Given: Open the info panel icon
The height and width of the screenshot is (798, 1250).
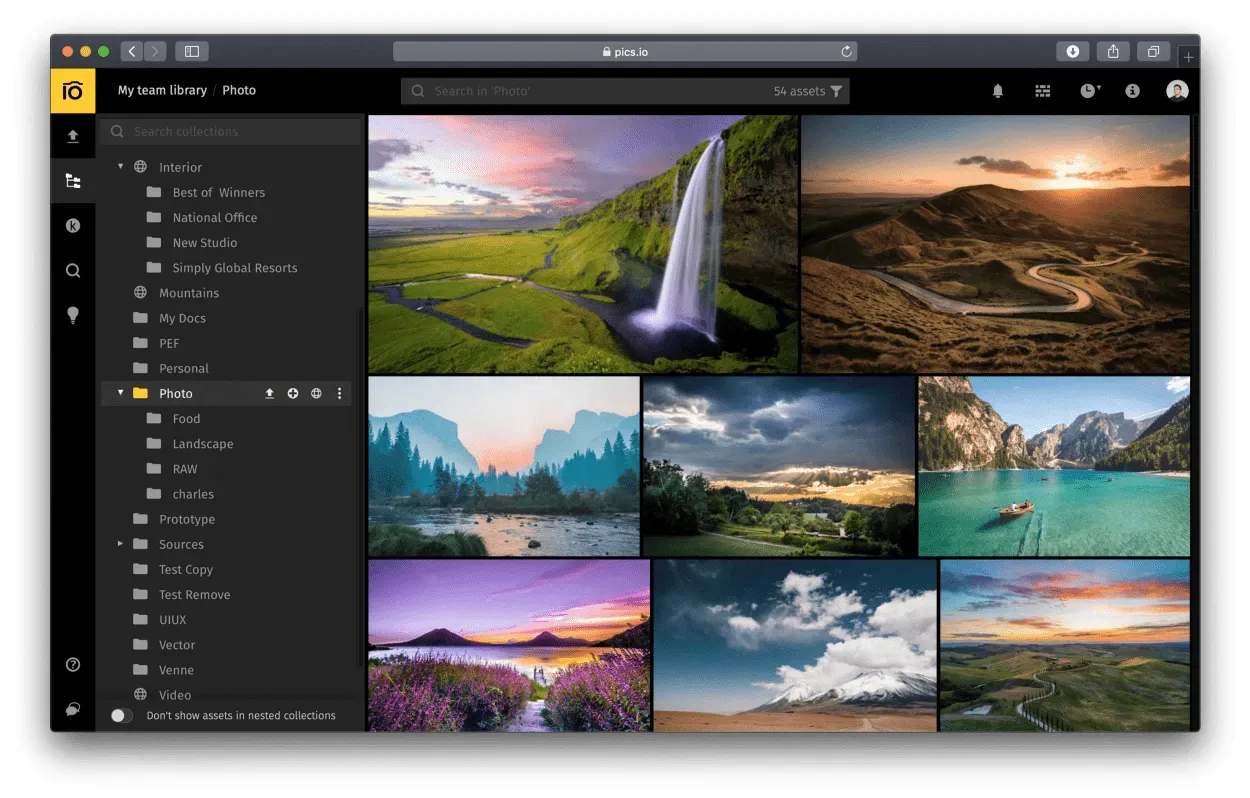Looking at the screenshot, I should (1132, 90).
